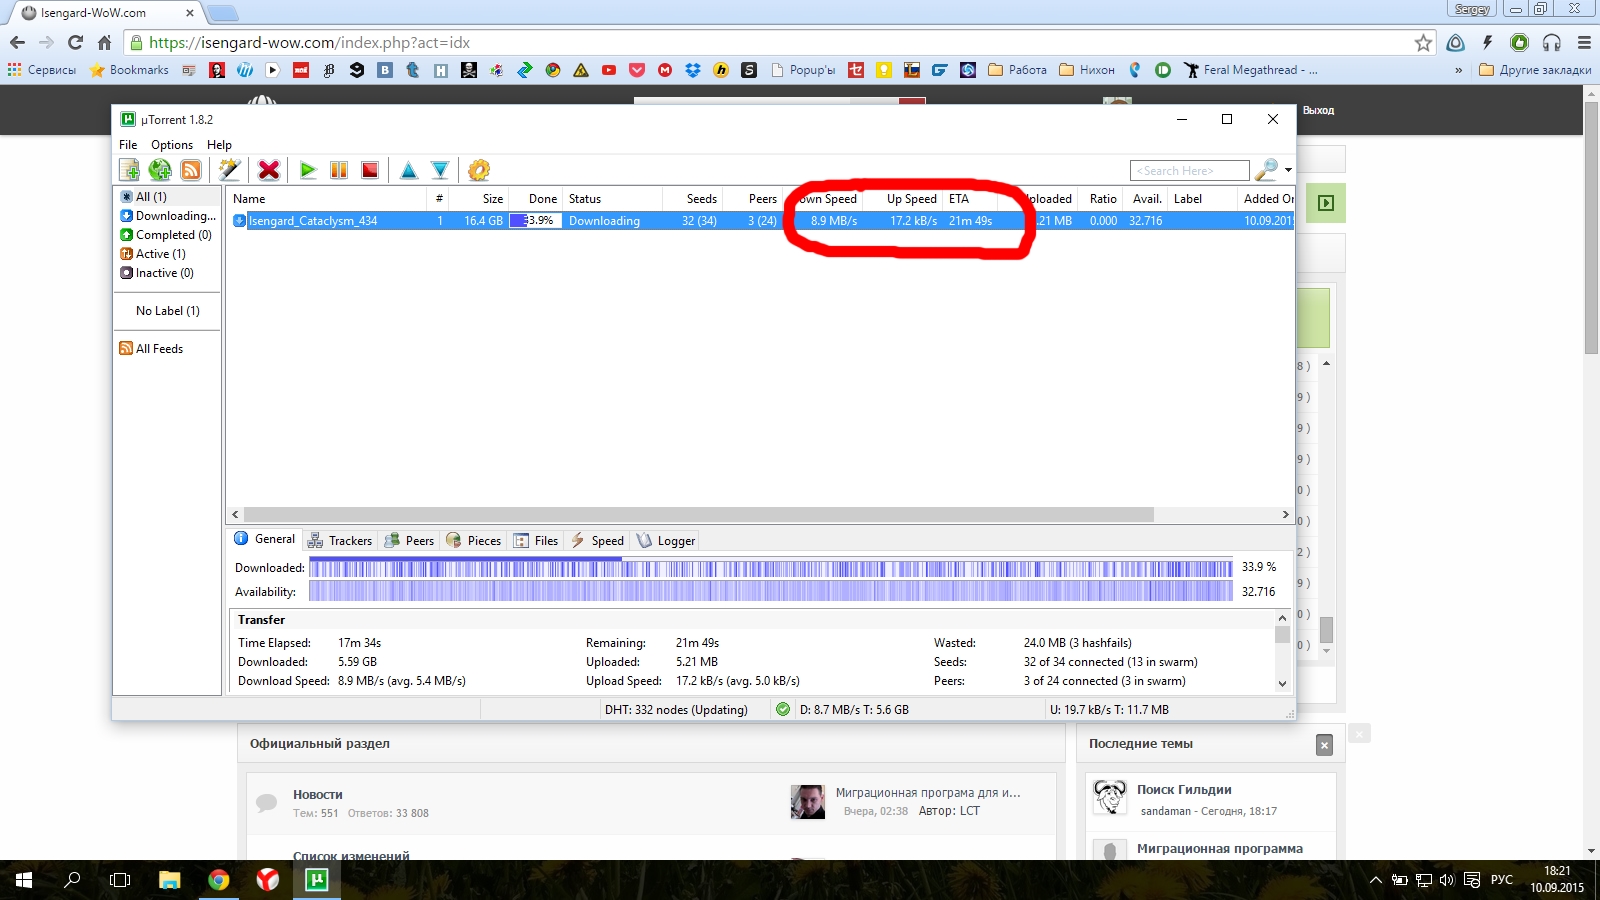Go to Chrome home page icon

104,42
